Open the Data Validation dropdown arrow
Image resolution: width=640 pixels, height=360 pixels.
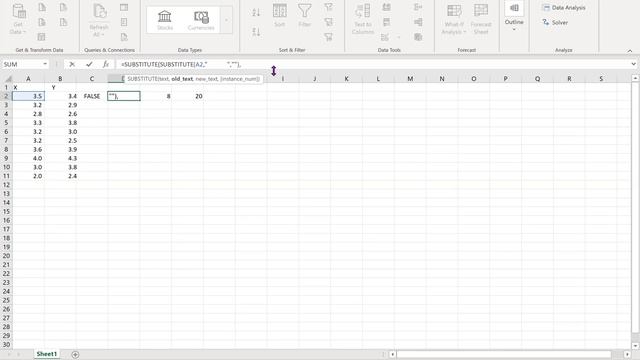pos(399,37)
